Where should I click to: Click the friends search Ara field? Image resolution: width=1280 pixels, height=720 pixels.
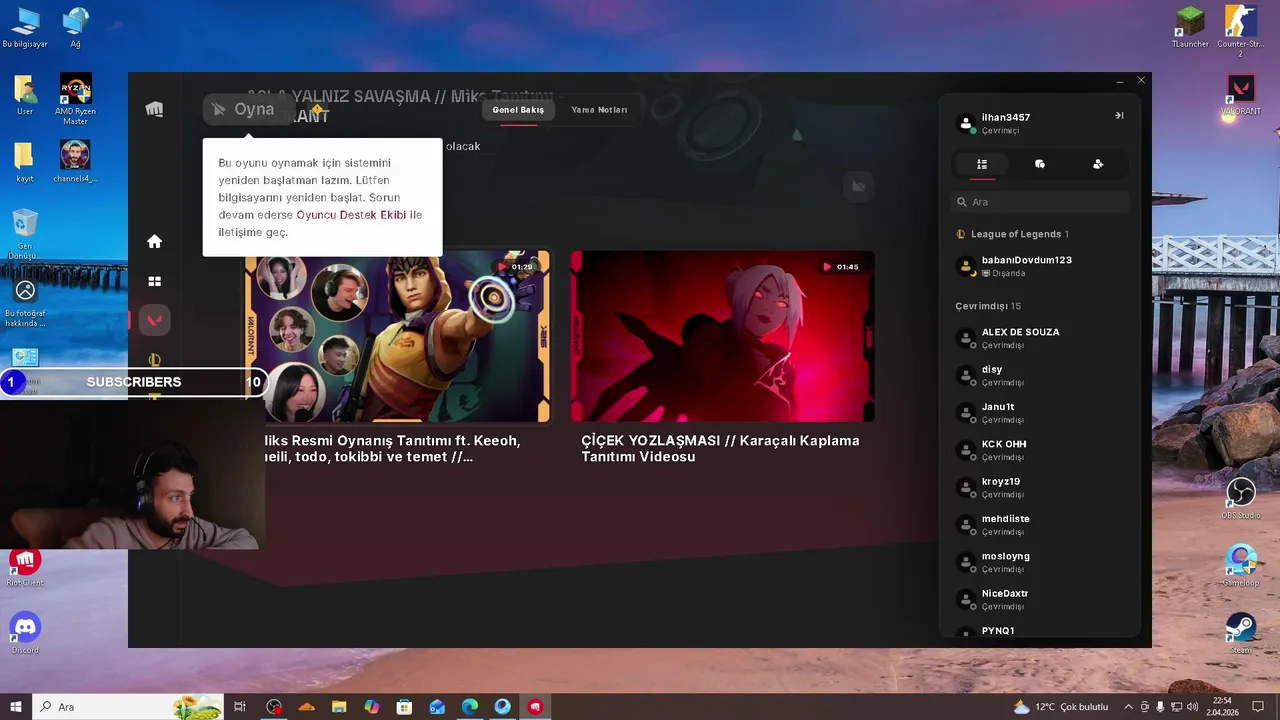point(1040,202)
